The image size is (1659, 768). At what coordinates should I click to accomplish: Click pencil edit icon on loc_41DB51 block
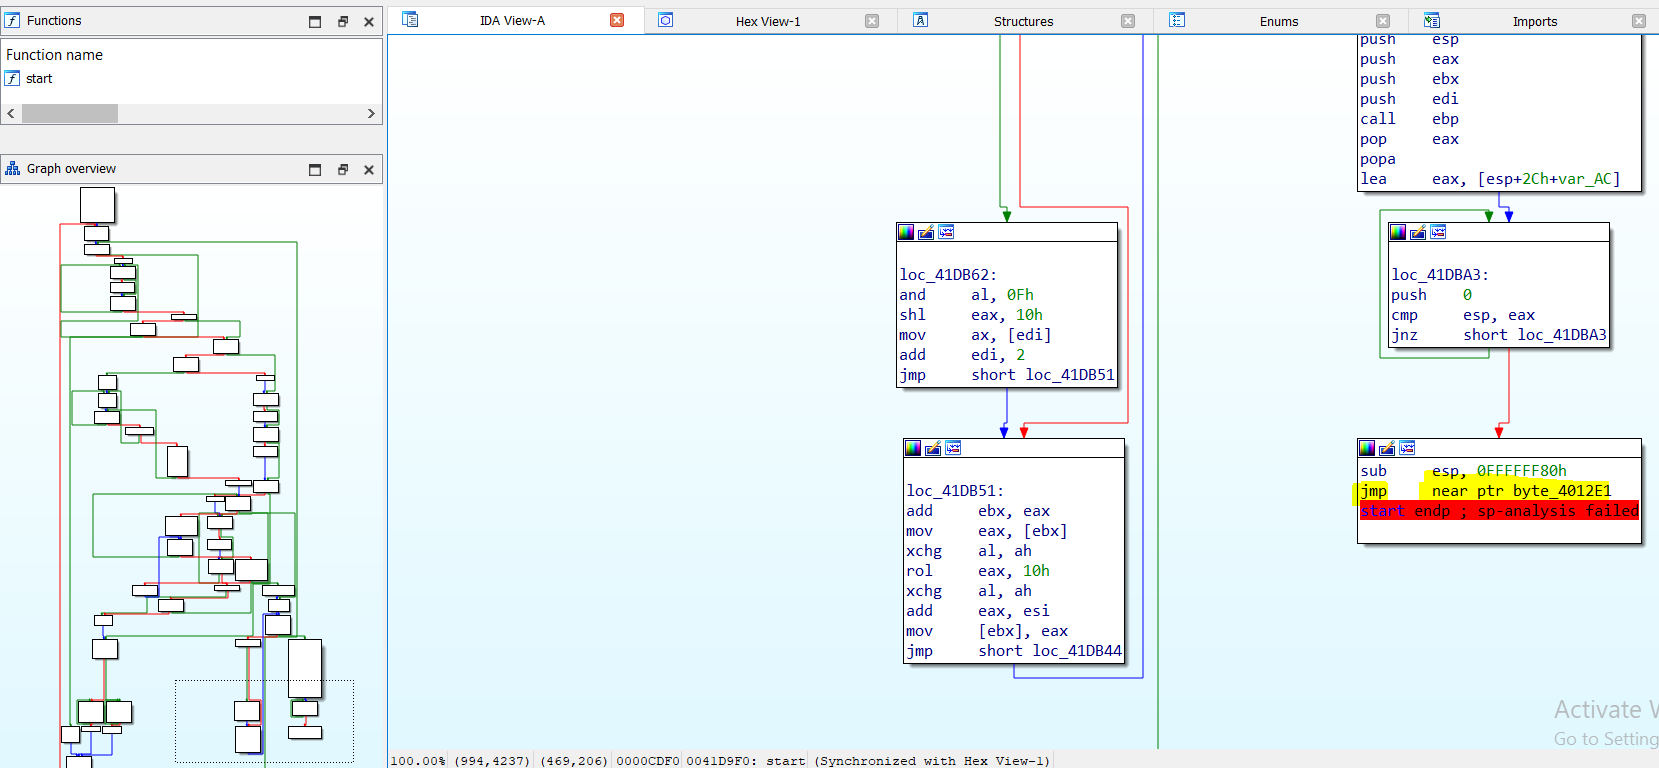pyautogui.click(x=933, y=448)
